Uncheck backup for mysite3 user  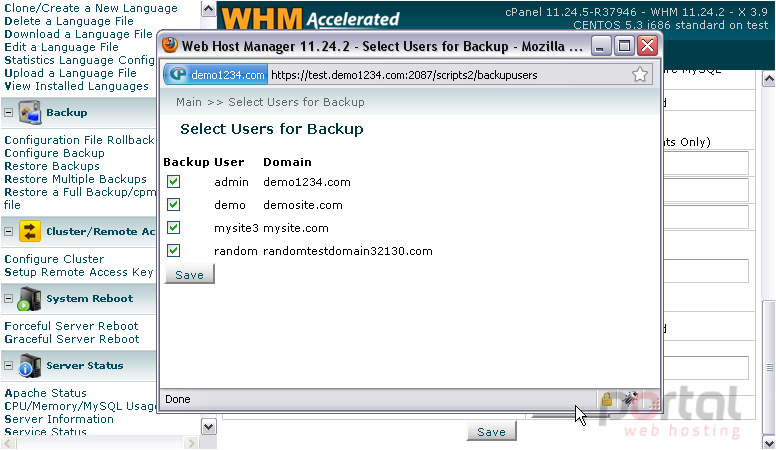coord(173,228)
